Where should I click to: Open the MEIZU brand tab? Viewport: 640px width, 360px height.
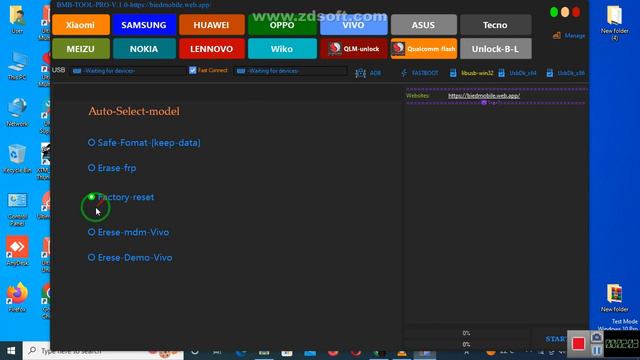click(81, 49)
